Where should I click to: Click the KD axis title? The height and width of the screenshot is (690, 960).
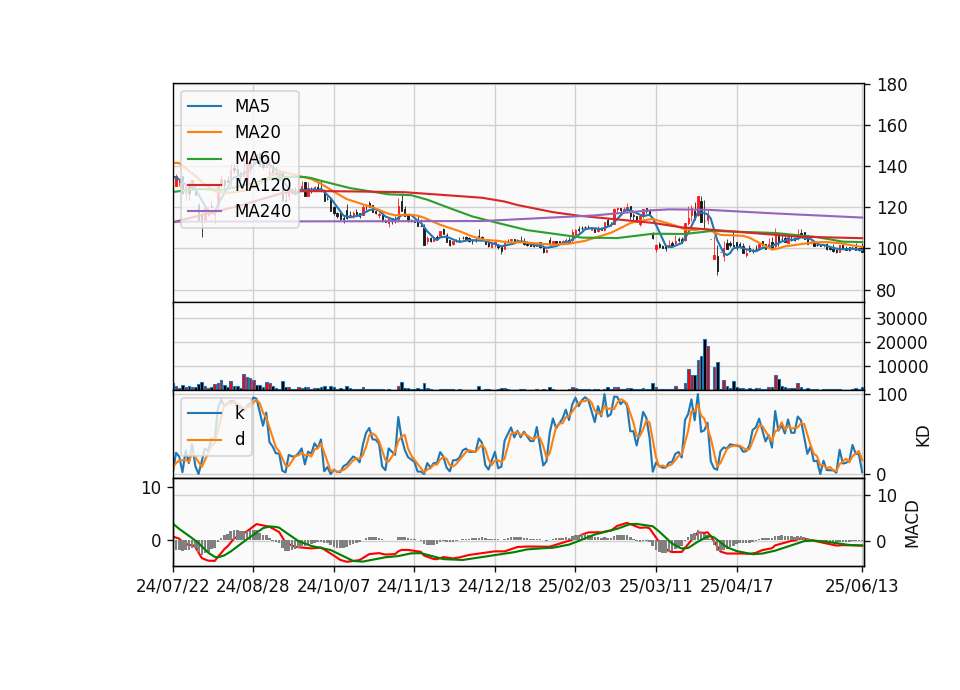pos(923,436)
